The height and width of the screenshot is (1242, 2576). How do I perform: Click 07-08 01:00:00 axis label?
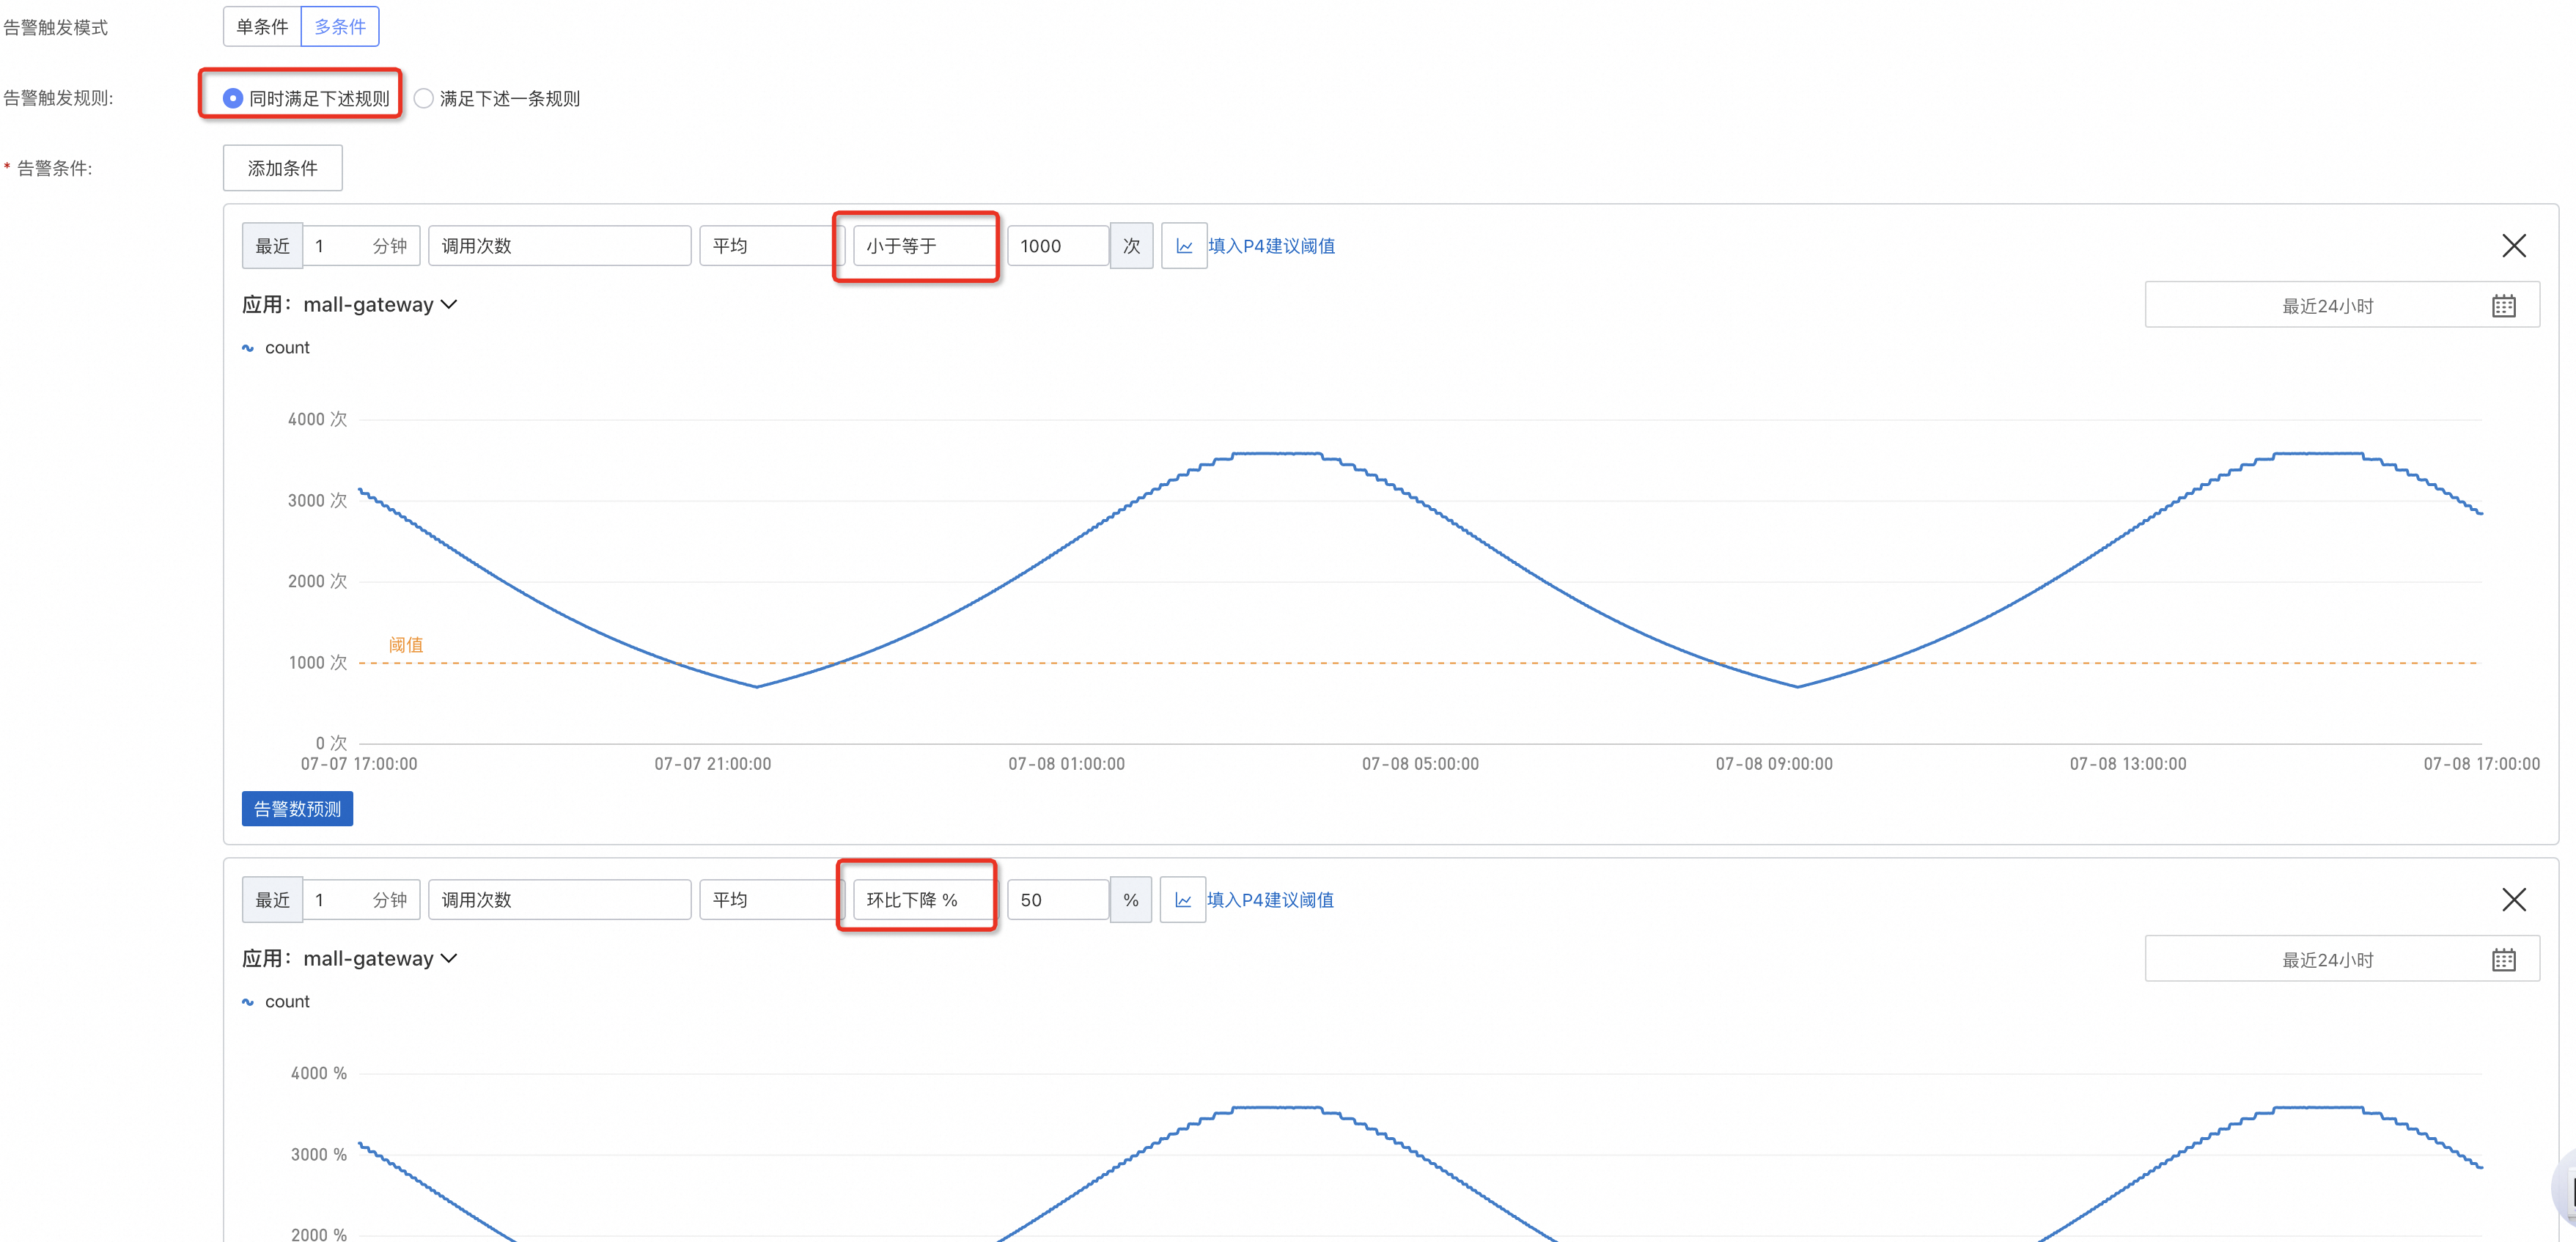pos(1066,764)
